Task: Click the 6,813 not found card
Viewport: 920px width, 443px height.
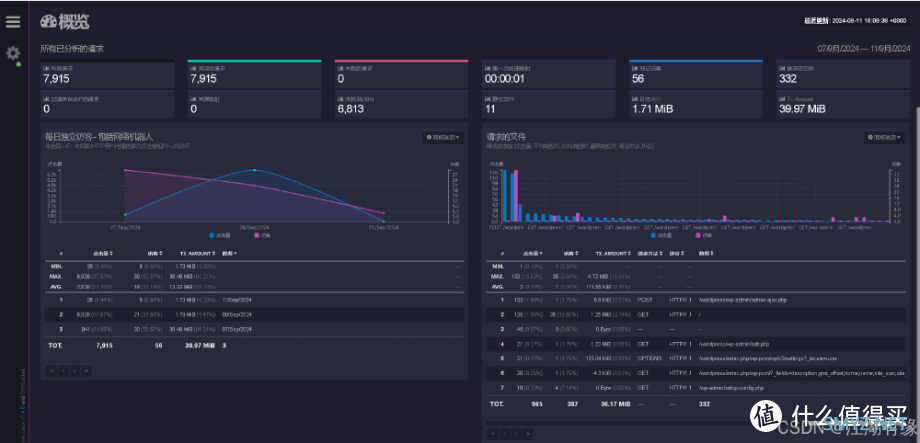Action: click(x=401, y=104)
